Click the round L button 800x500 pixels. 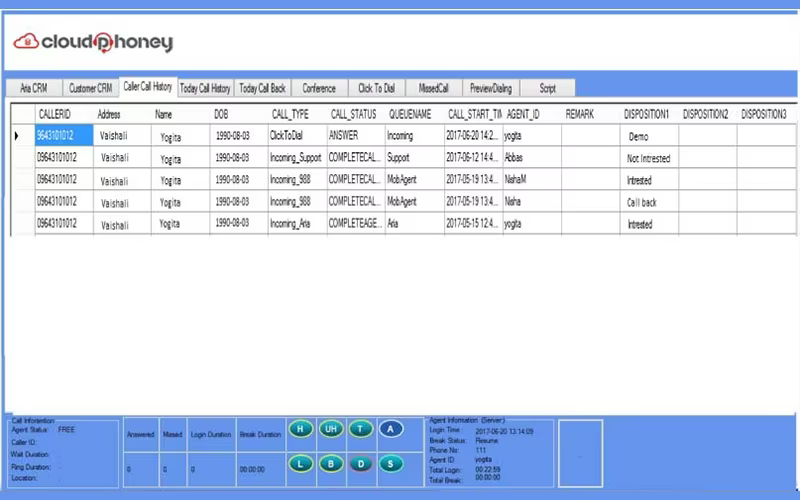coord(301,464)
